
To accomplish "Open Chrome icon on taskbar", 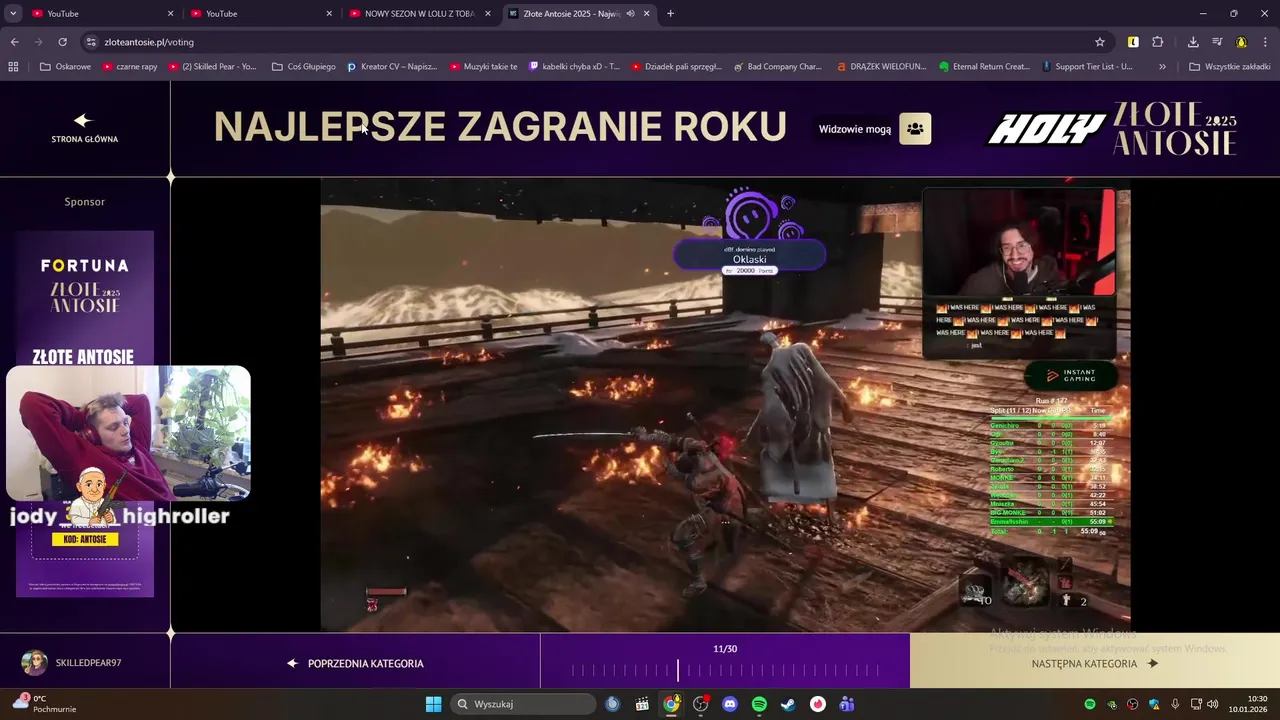I will click(671, 704).
